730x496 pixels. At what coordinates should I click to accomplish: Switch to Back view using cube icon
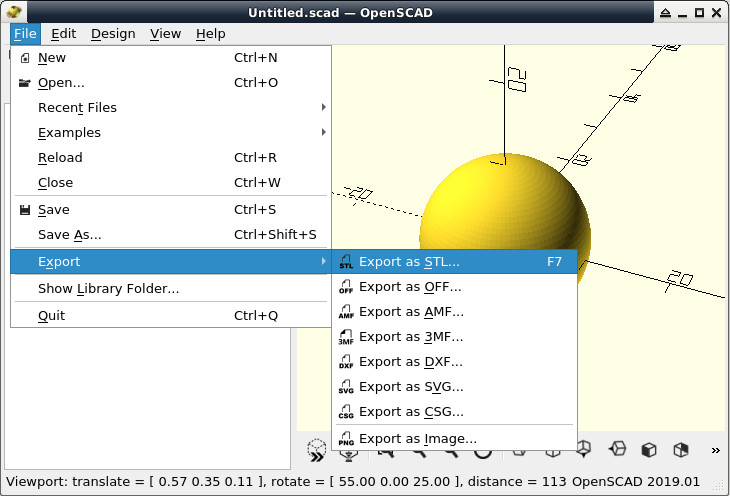(x=681, y=450)
